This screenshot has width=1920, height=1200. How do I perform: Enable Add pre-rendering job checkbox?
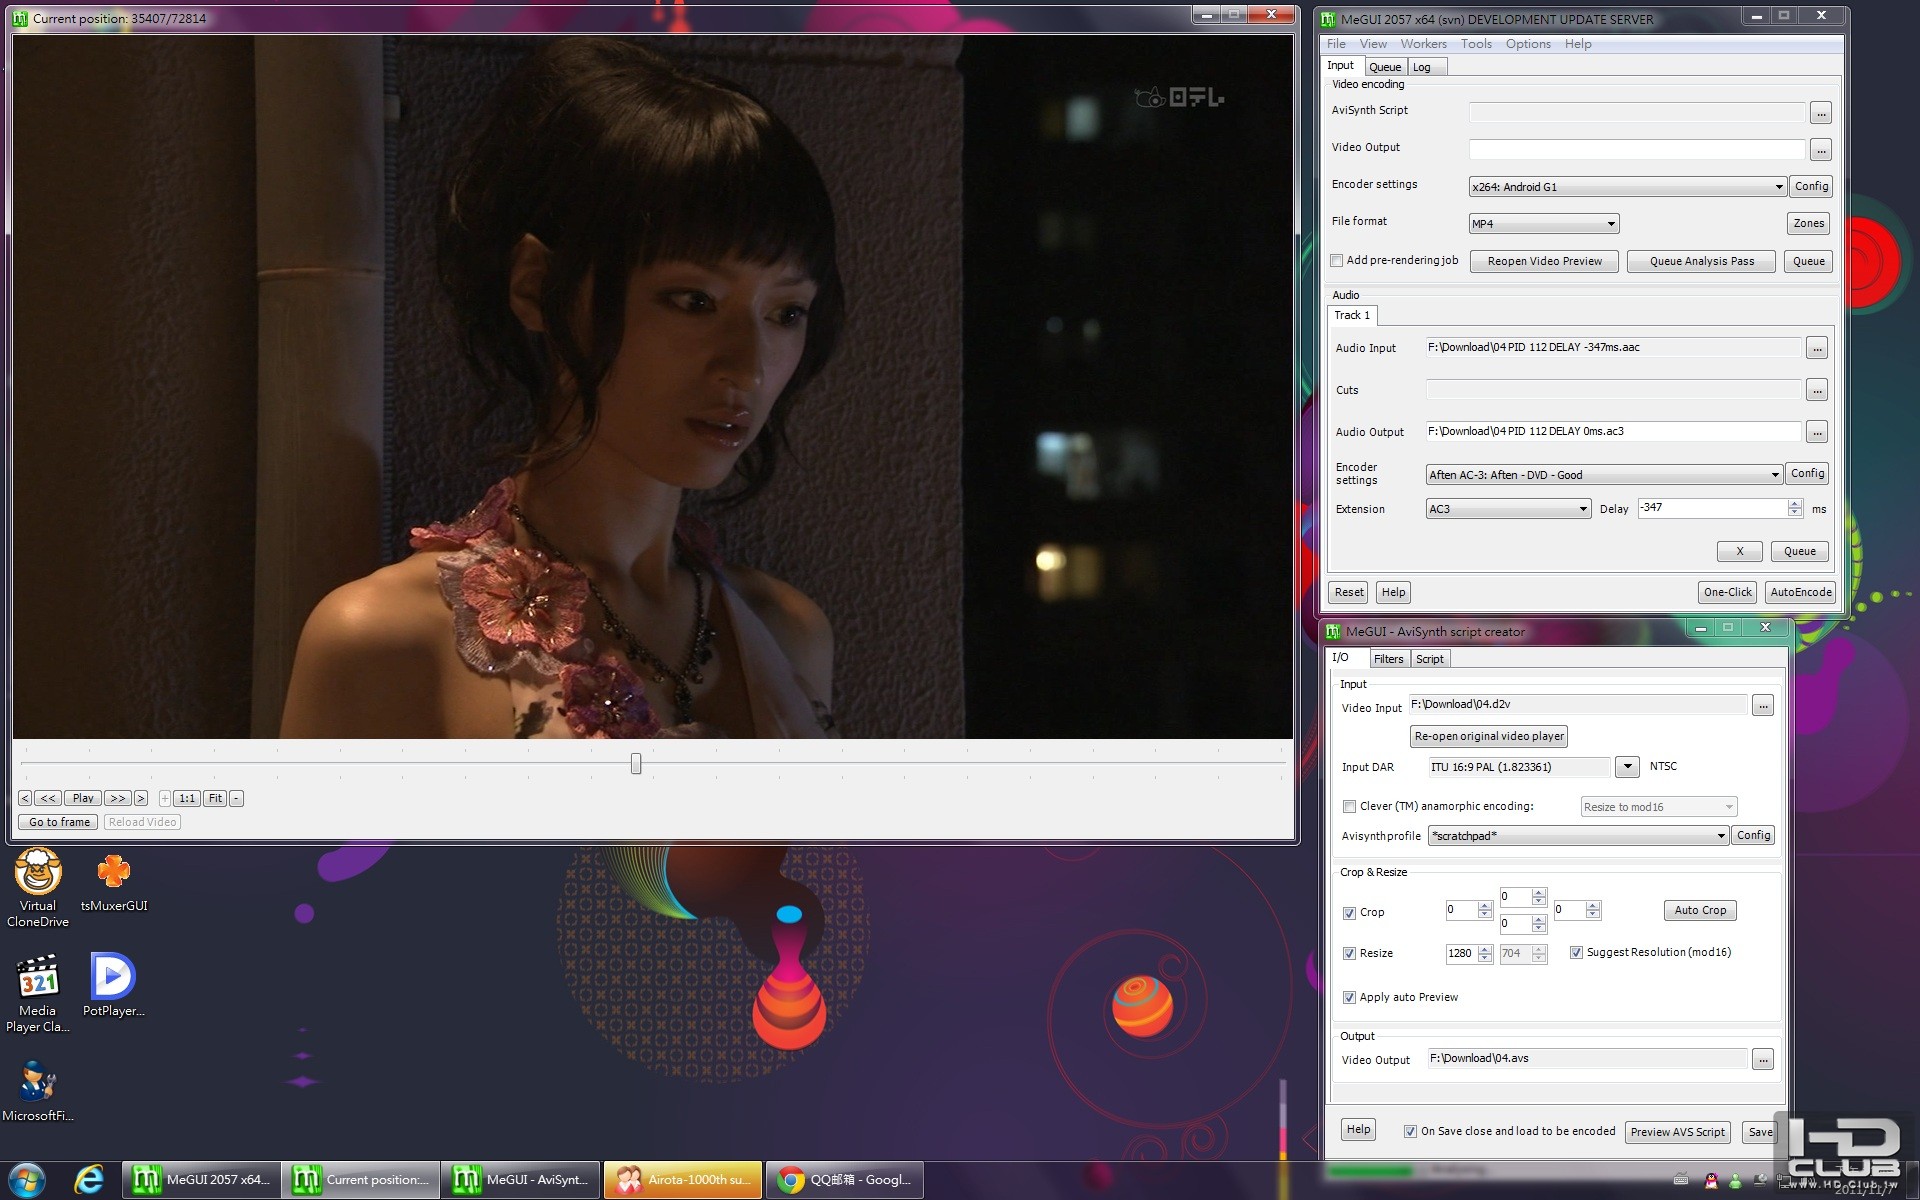[x=1337, y=261]
